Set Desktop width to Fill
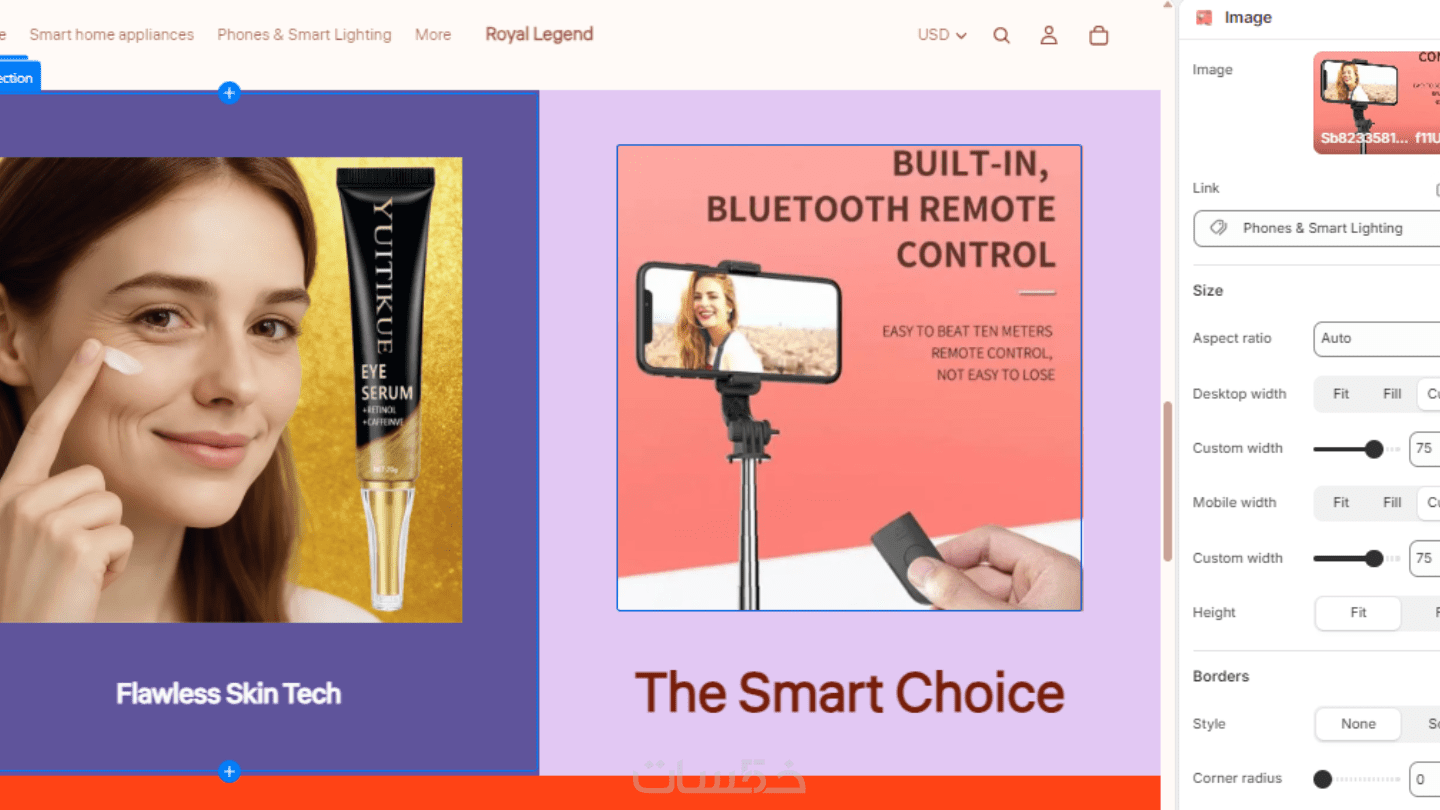1440x810 pixels. pos(1392,394)
